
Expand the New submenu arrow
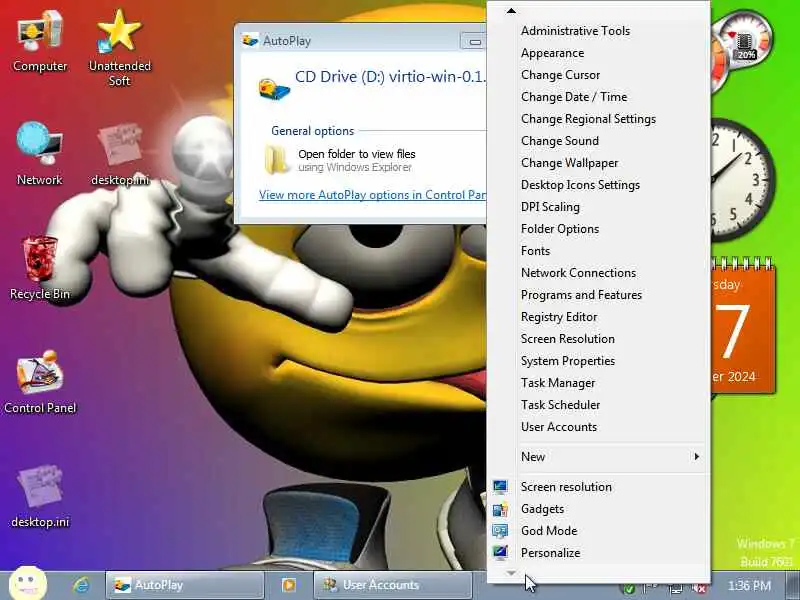click(x=696, y=456)
